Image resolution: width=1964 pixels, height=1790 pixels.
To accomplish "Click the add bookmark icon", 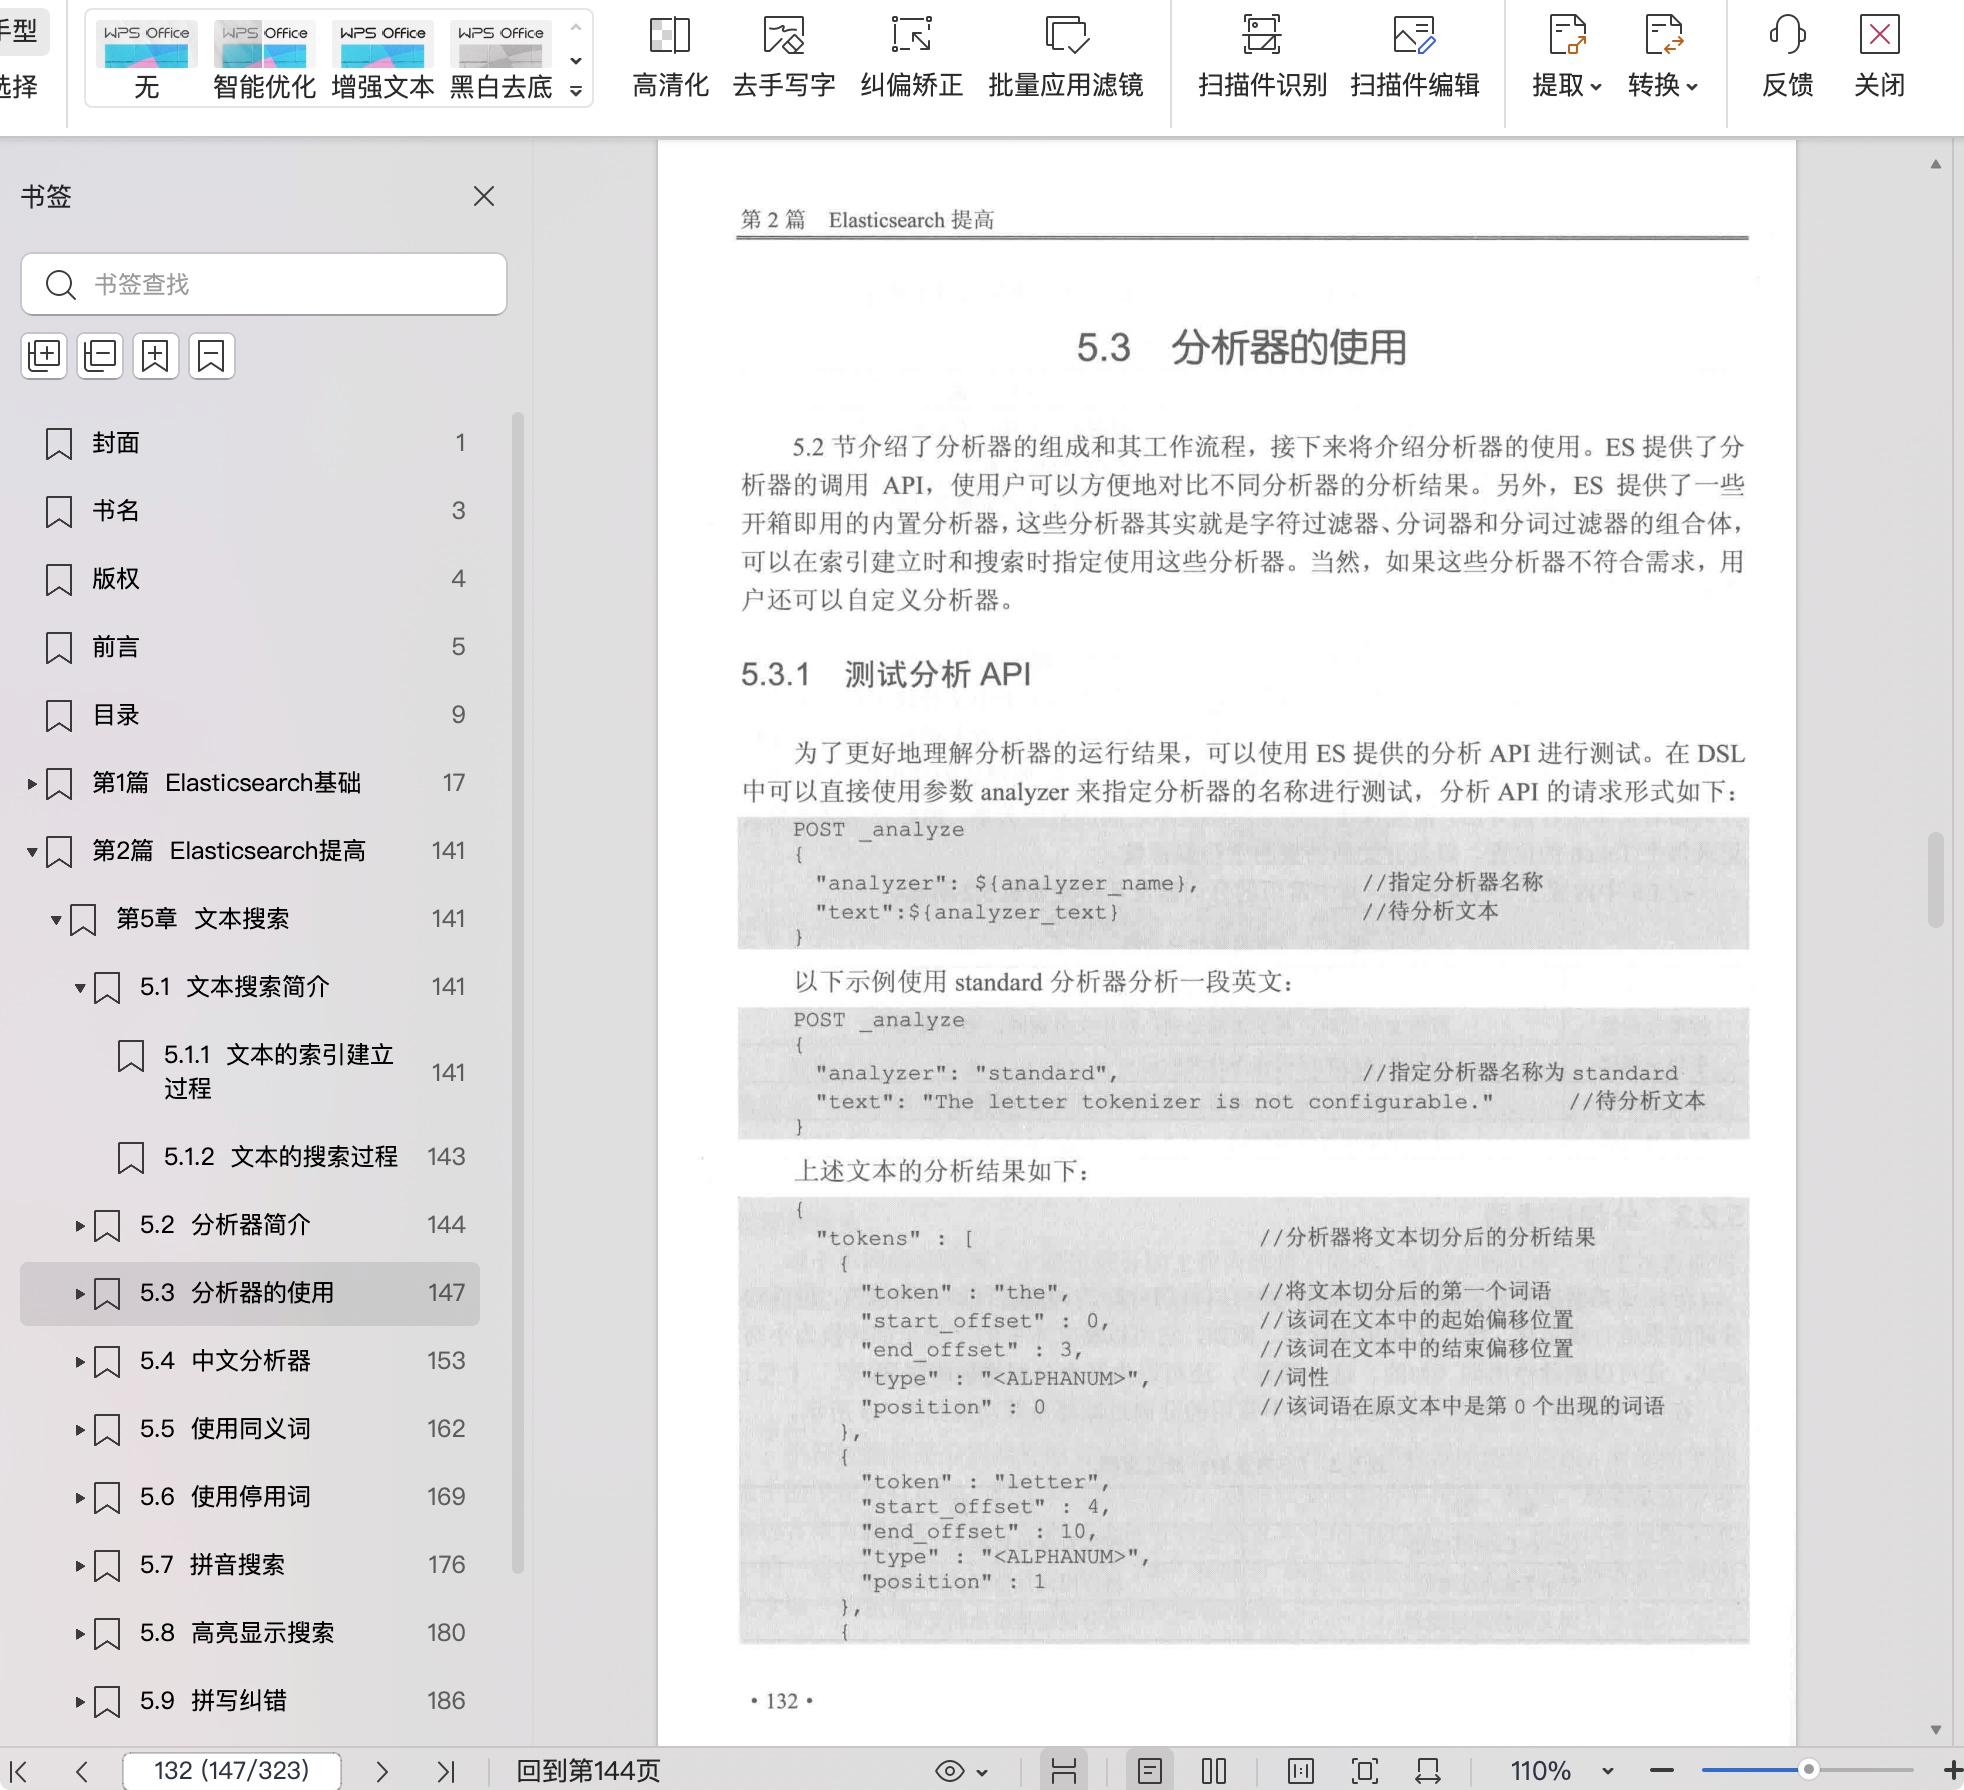I will click(155, 356).
